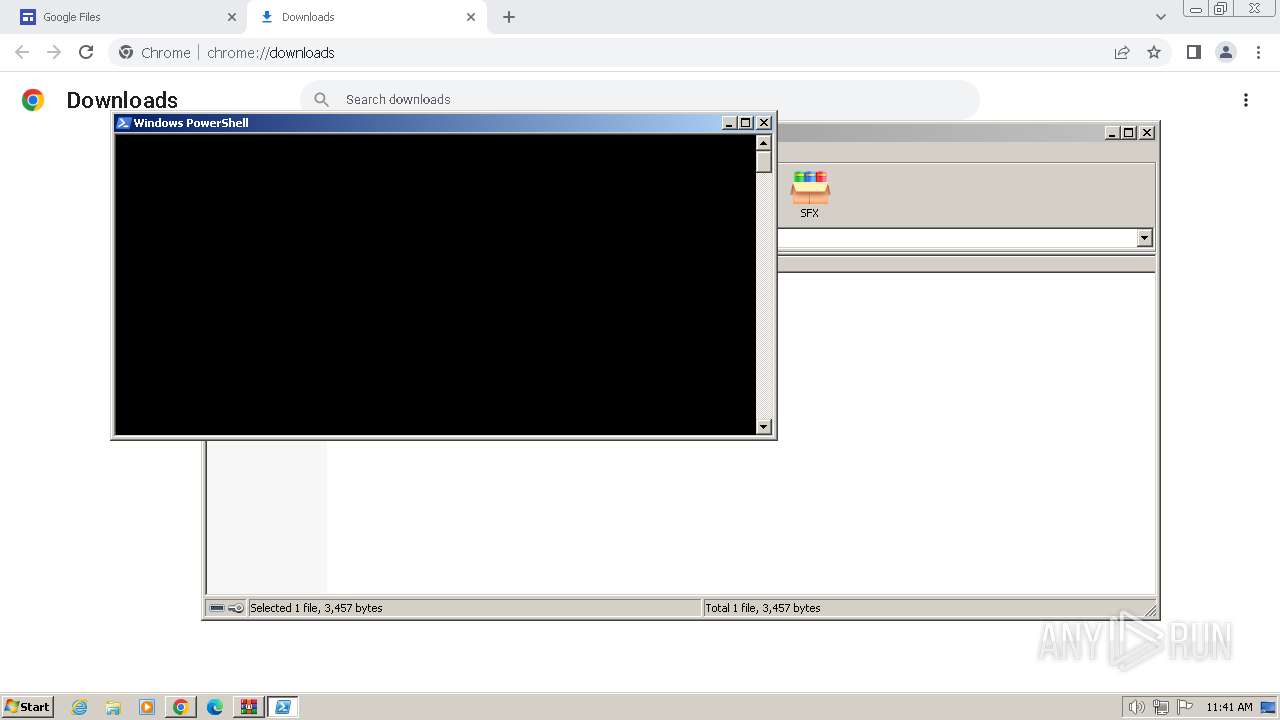Click PowerShell scrollbar up arrow
Image resolution: width=1280 pixels, height=720 pixels.
(764, 143)
